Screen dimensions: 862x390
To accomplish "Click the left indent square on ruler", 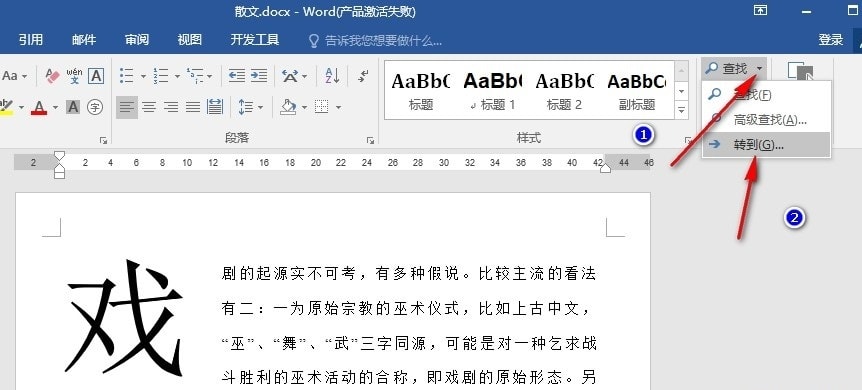I will coord(59,174).
